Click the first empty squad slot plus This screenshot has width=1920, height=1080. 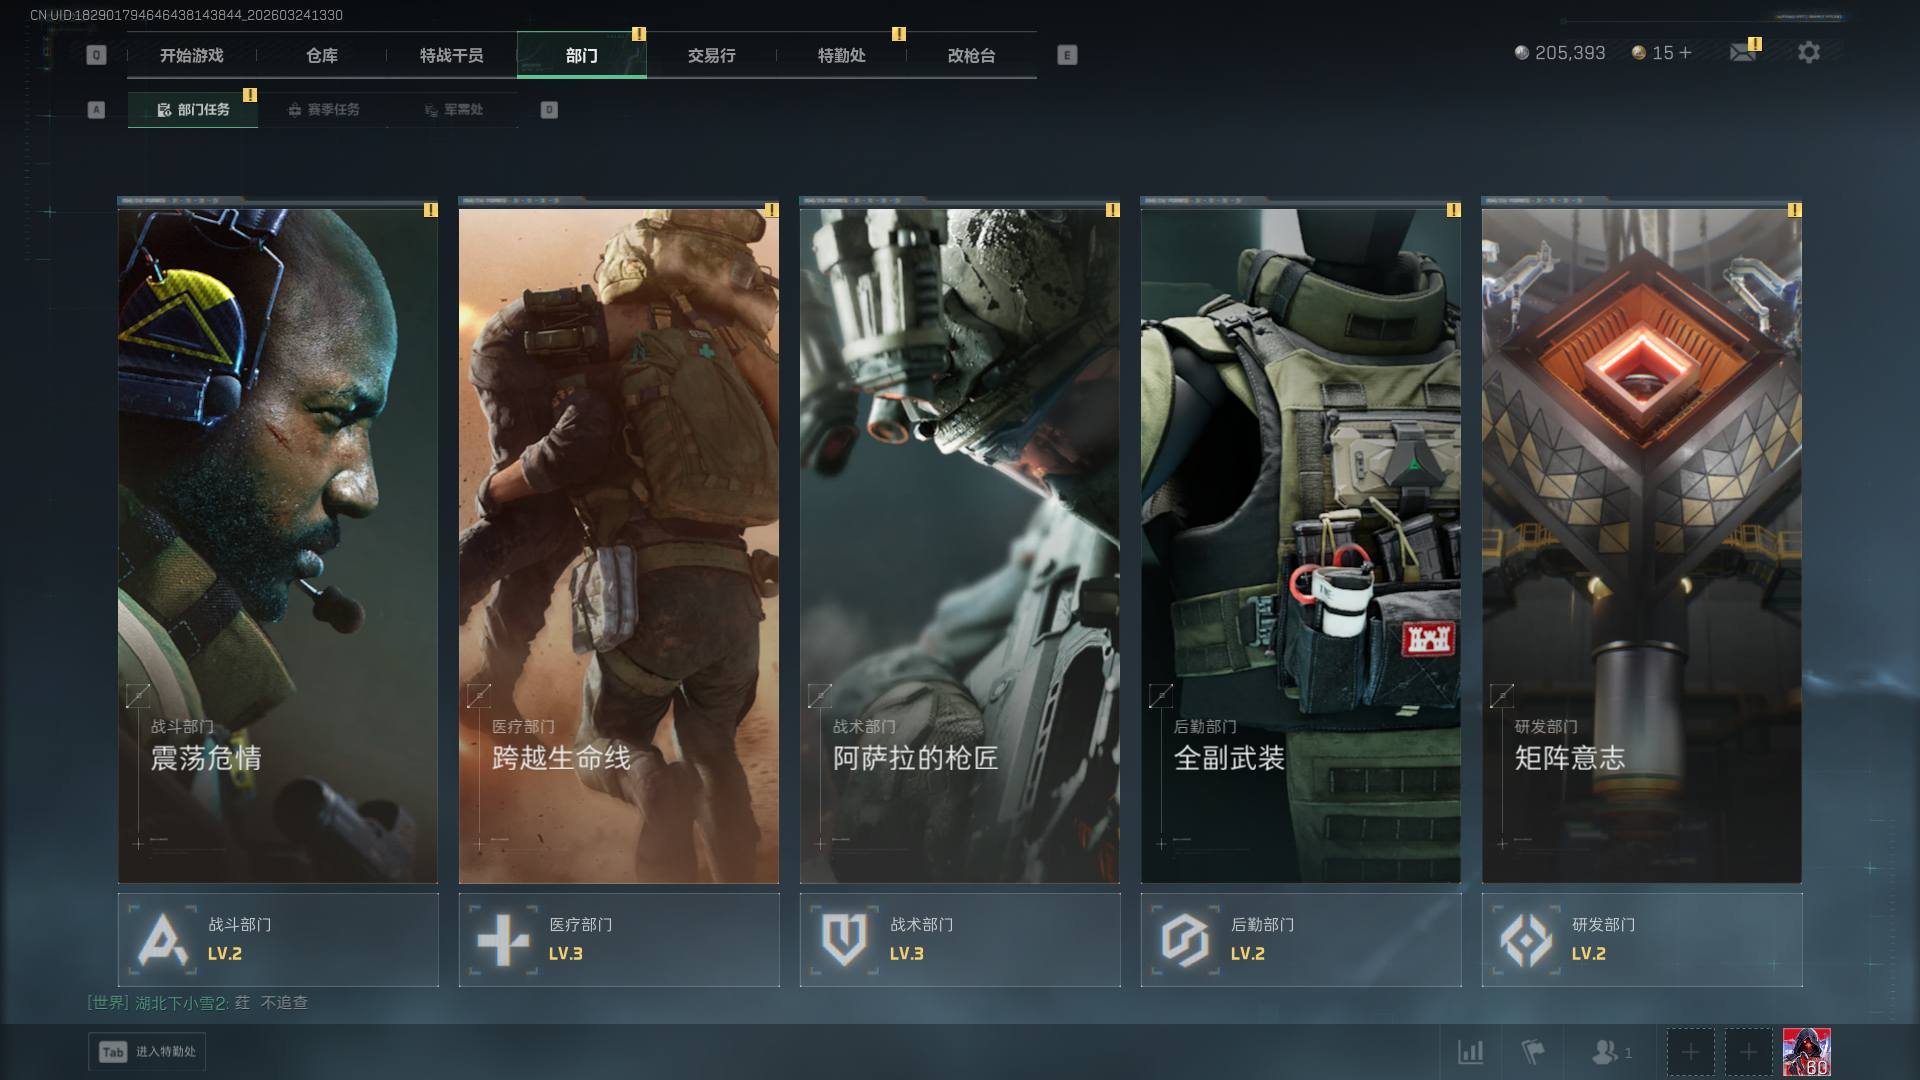tap(1690, 1052)
